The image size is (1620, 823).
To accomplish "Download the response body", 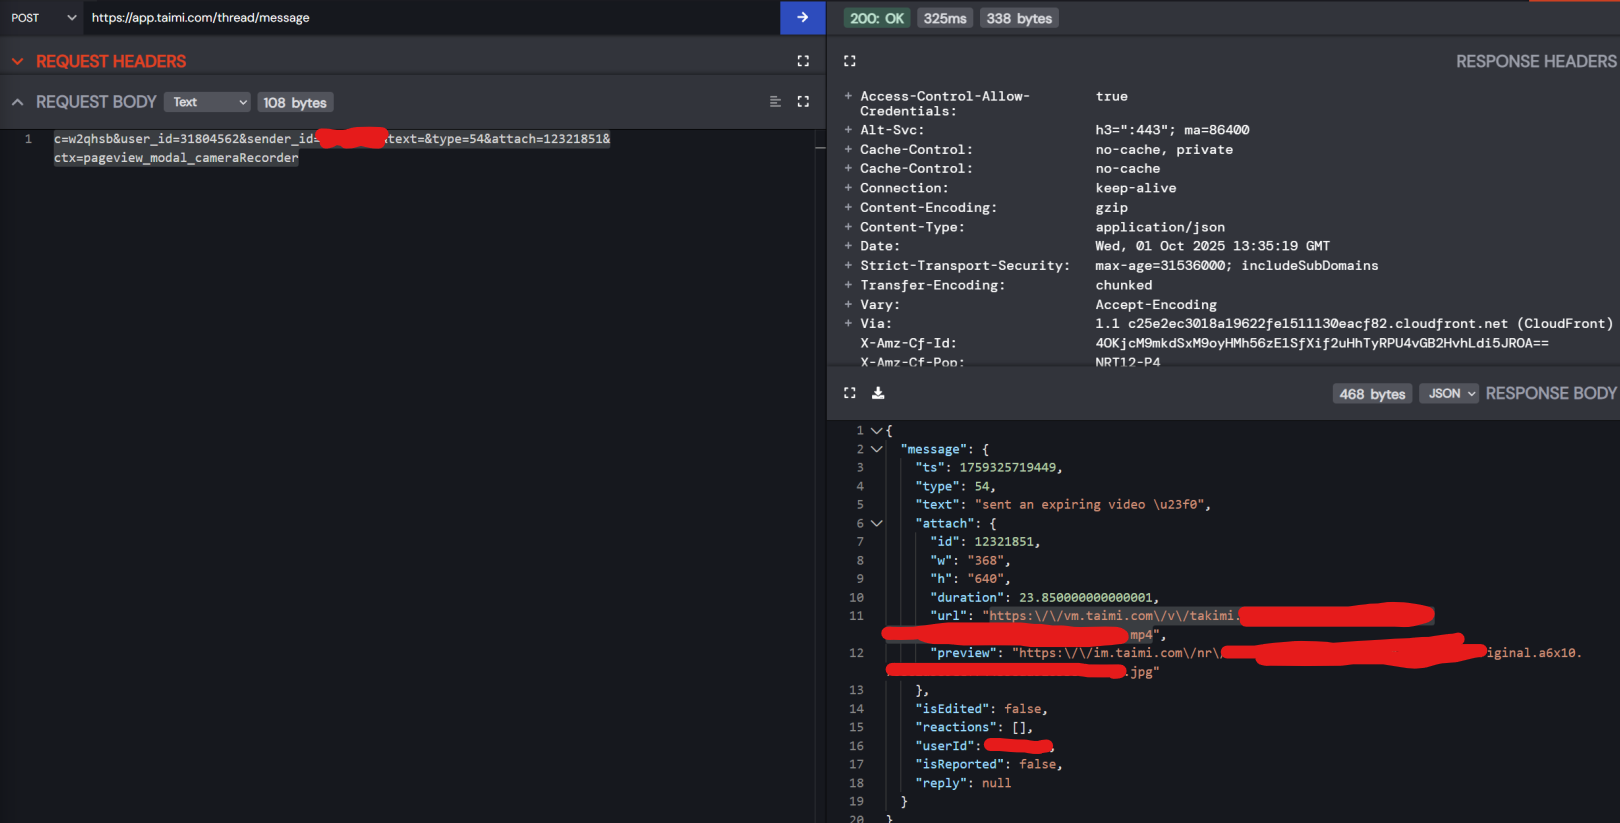I will 878,393.
